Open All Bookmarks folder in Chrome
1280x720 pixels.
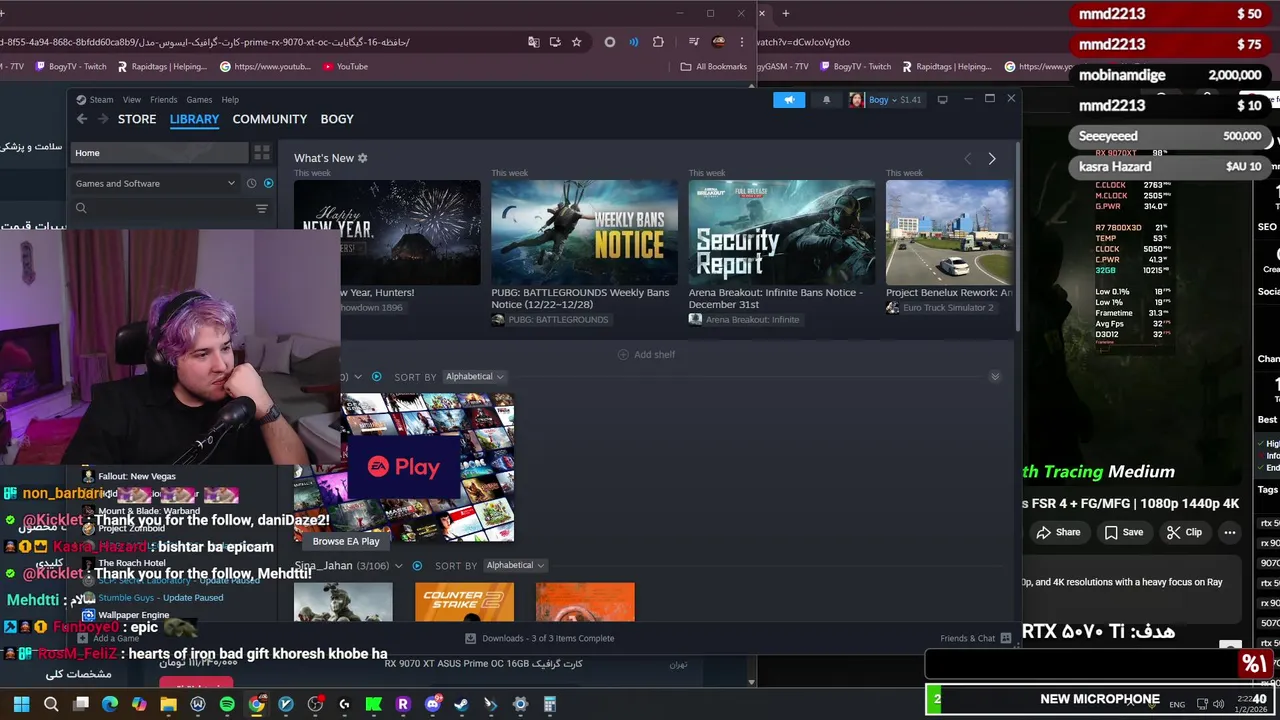tap(714, 67)
